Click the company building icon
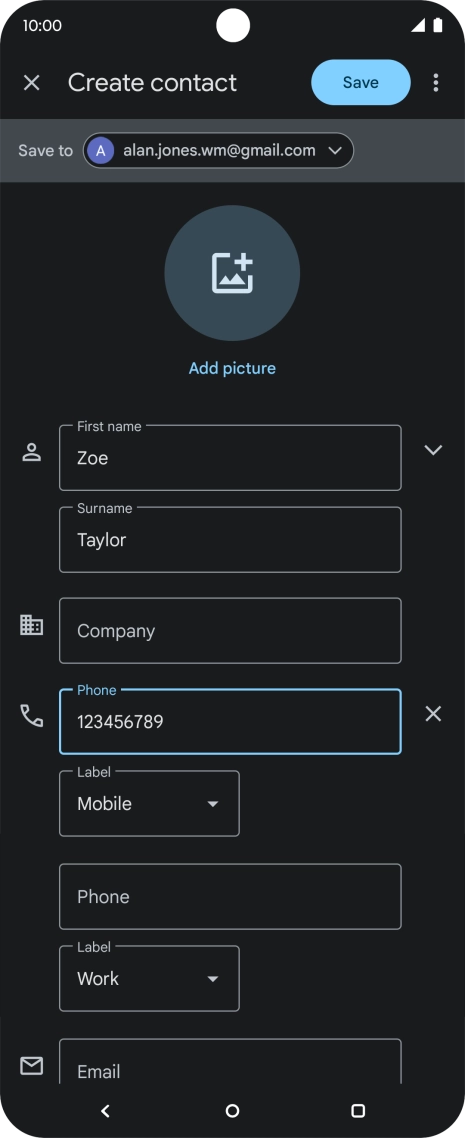This screenshot has height=1138, width=465. point(31,625)
